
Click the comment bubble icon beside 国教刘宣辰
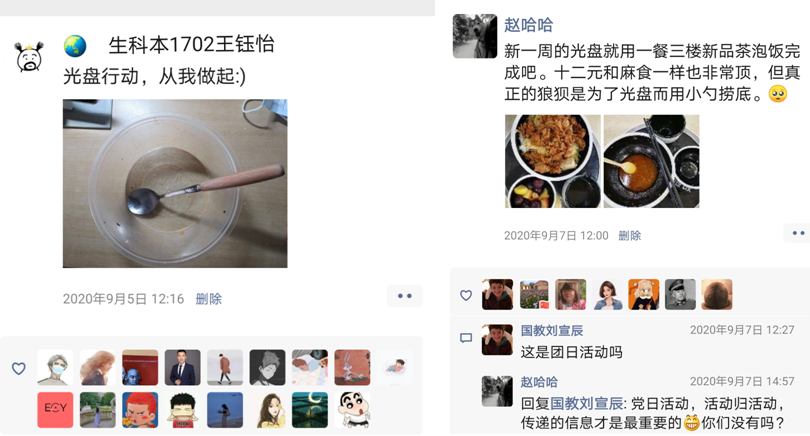tap(466, 338)
